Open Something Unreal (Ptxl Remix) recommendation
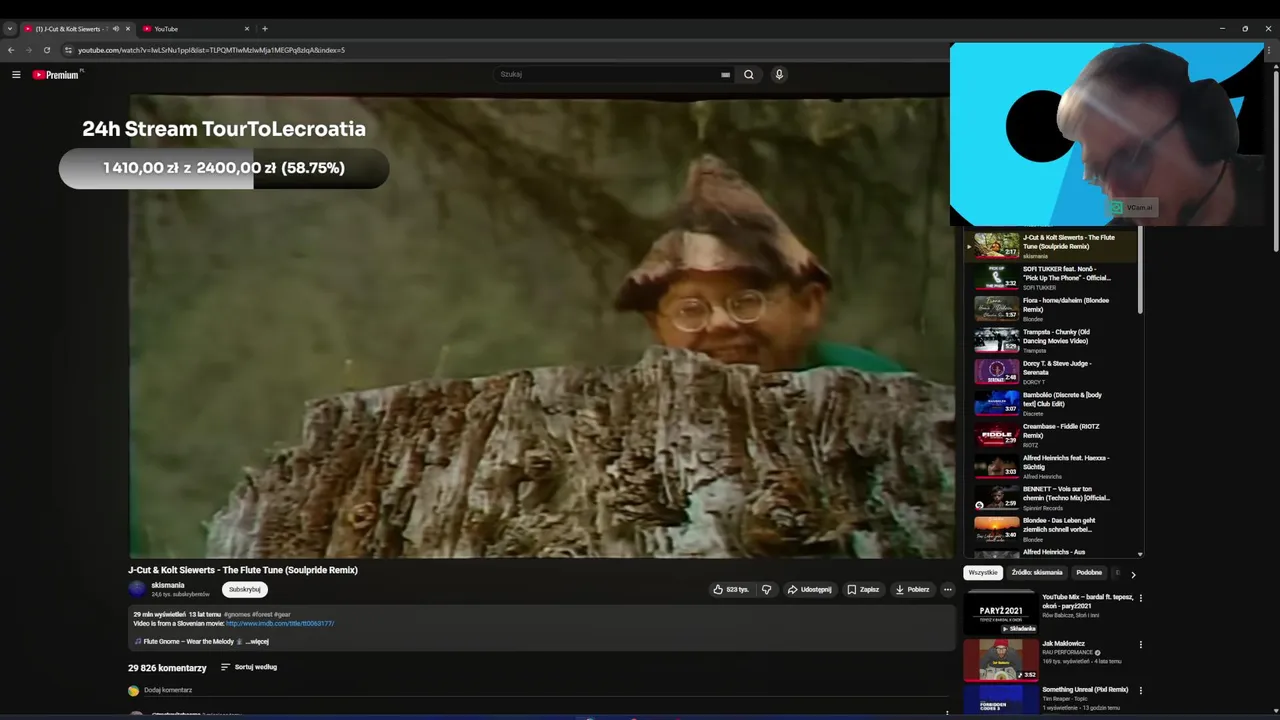Image resolution: width=1280 pixels, height=720 pixels. click(1050, 698)
